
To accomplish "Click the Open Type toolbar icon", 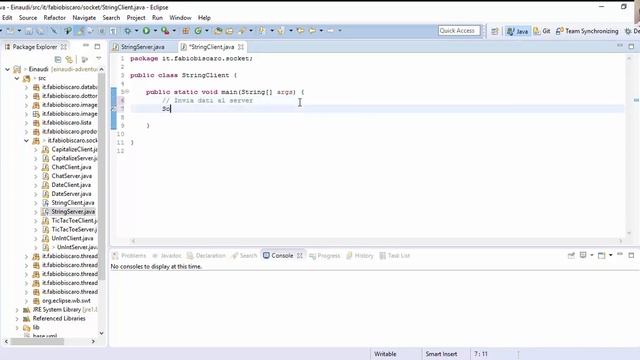I will point(218,31).
